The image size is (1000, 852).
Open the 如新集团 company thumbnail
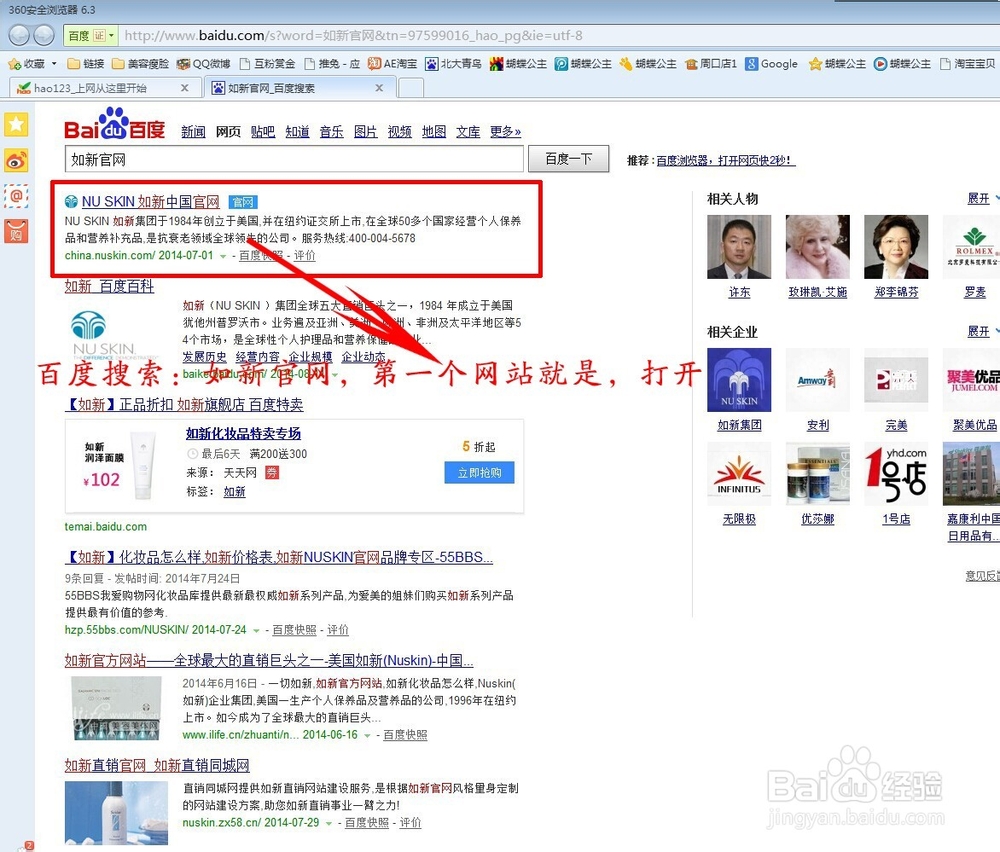[x=739, y=379]
